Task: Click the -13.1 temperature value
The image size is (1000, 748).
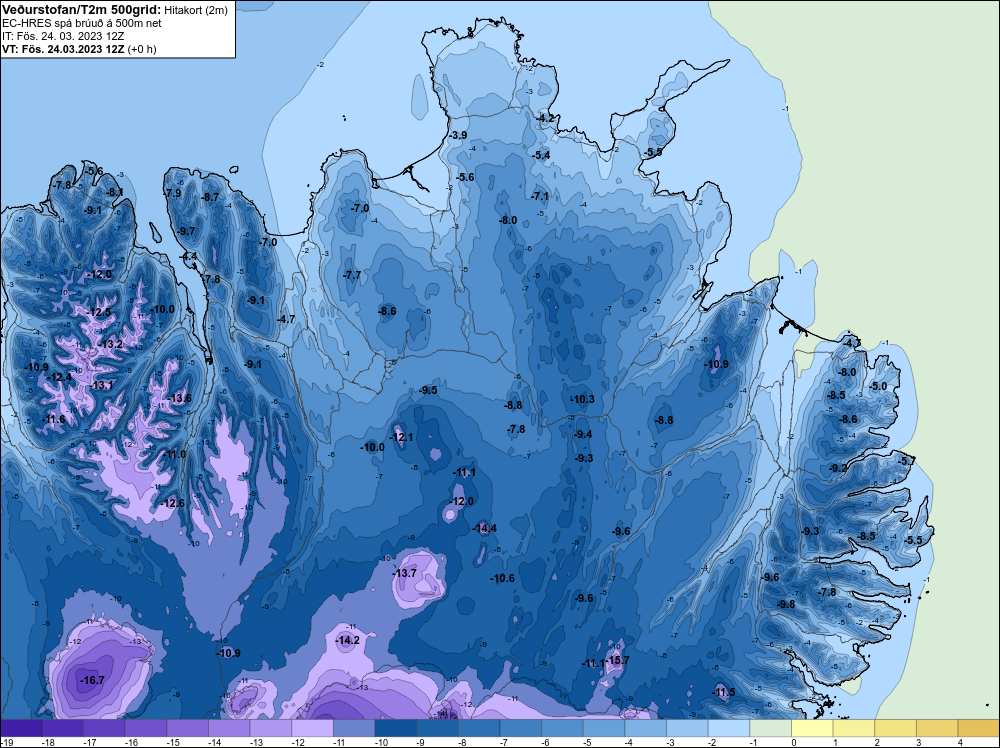Action: tap(101, 385)
